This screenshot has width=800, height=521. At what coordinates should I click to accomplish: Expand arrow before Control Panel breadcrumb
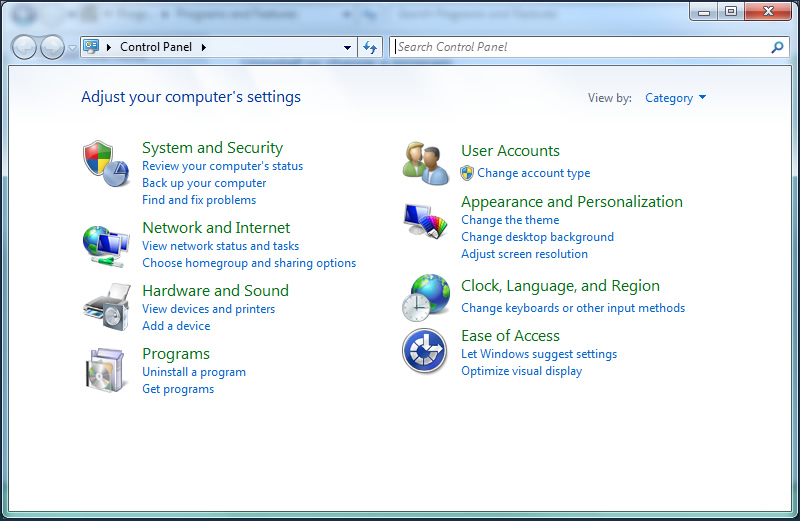click(x=109, y=47)
